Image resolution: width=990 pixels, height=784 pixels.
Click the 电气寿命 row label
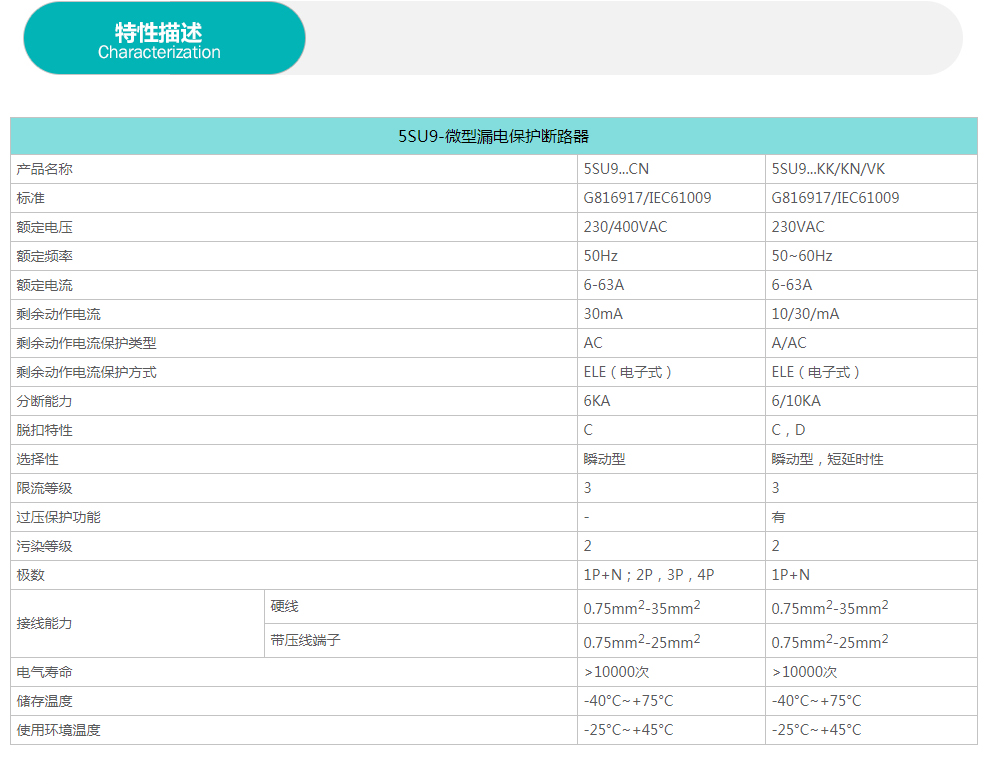pyautogui.click(x=45, y=672)
